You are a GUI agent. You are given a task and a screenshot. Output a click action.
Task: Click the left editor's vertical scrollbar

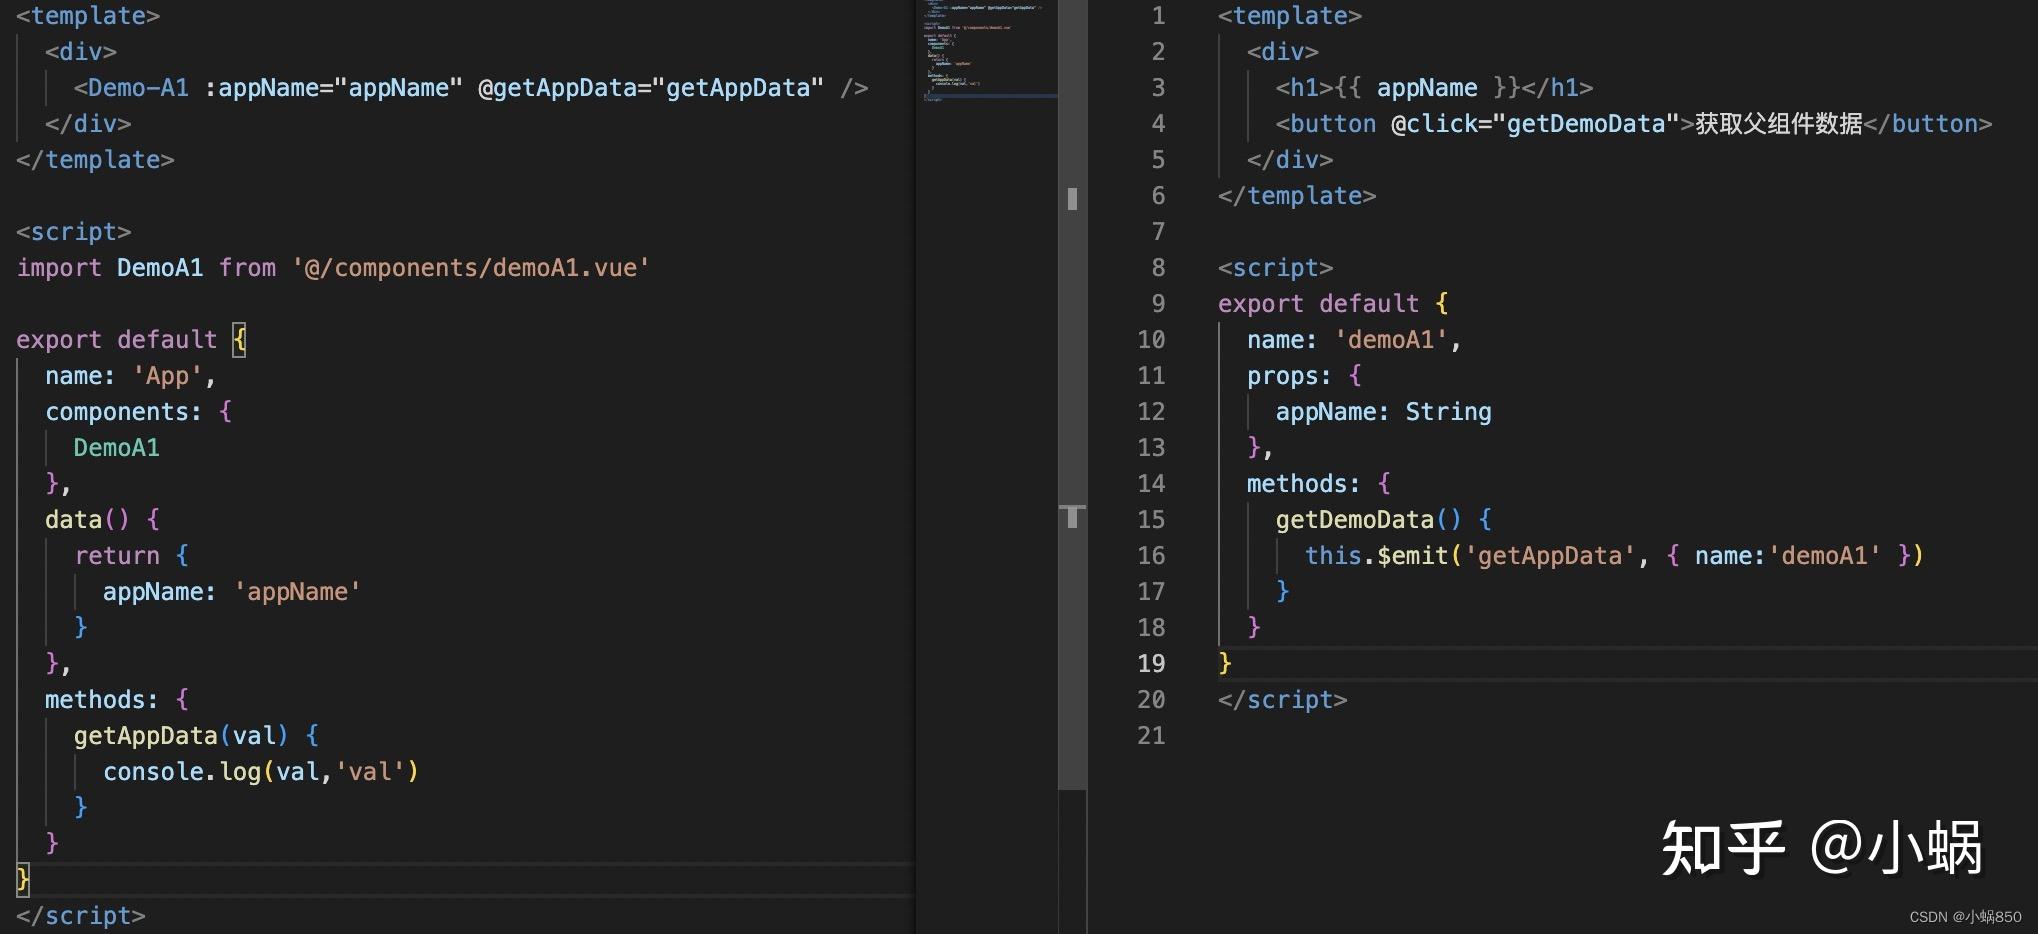pos(1072,395)
